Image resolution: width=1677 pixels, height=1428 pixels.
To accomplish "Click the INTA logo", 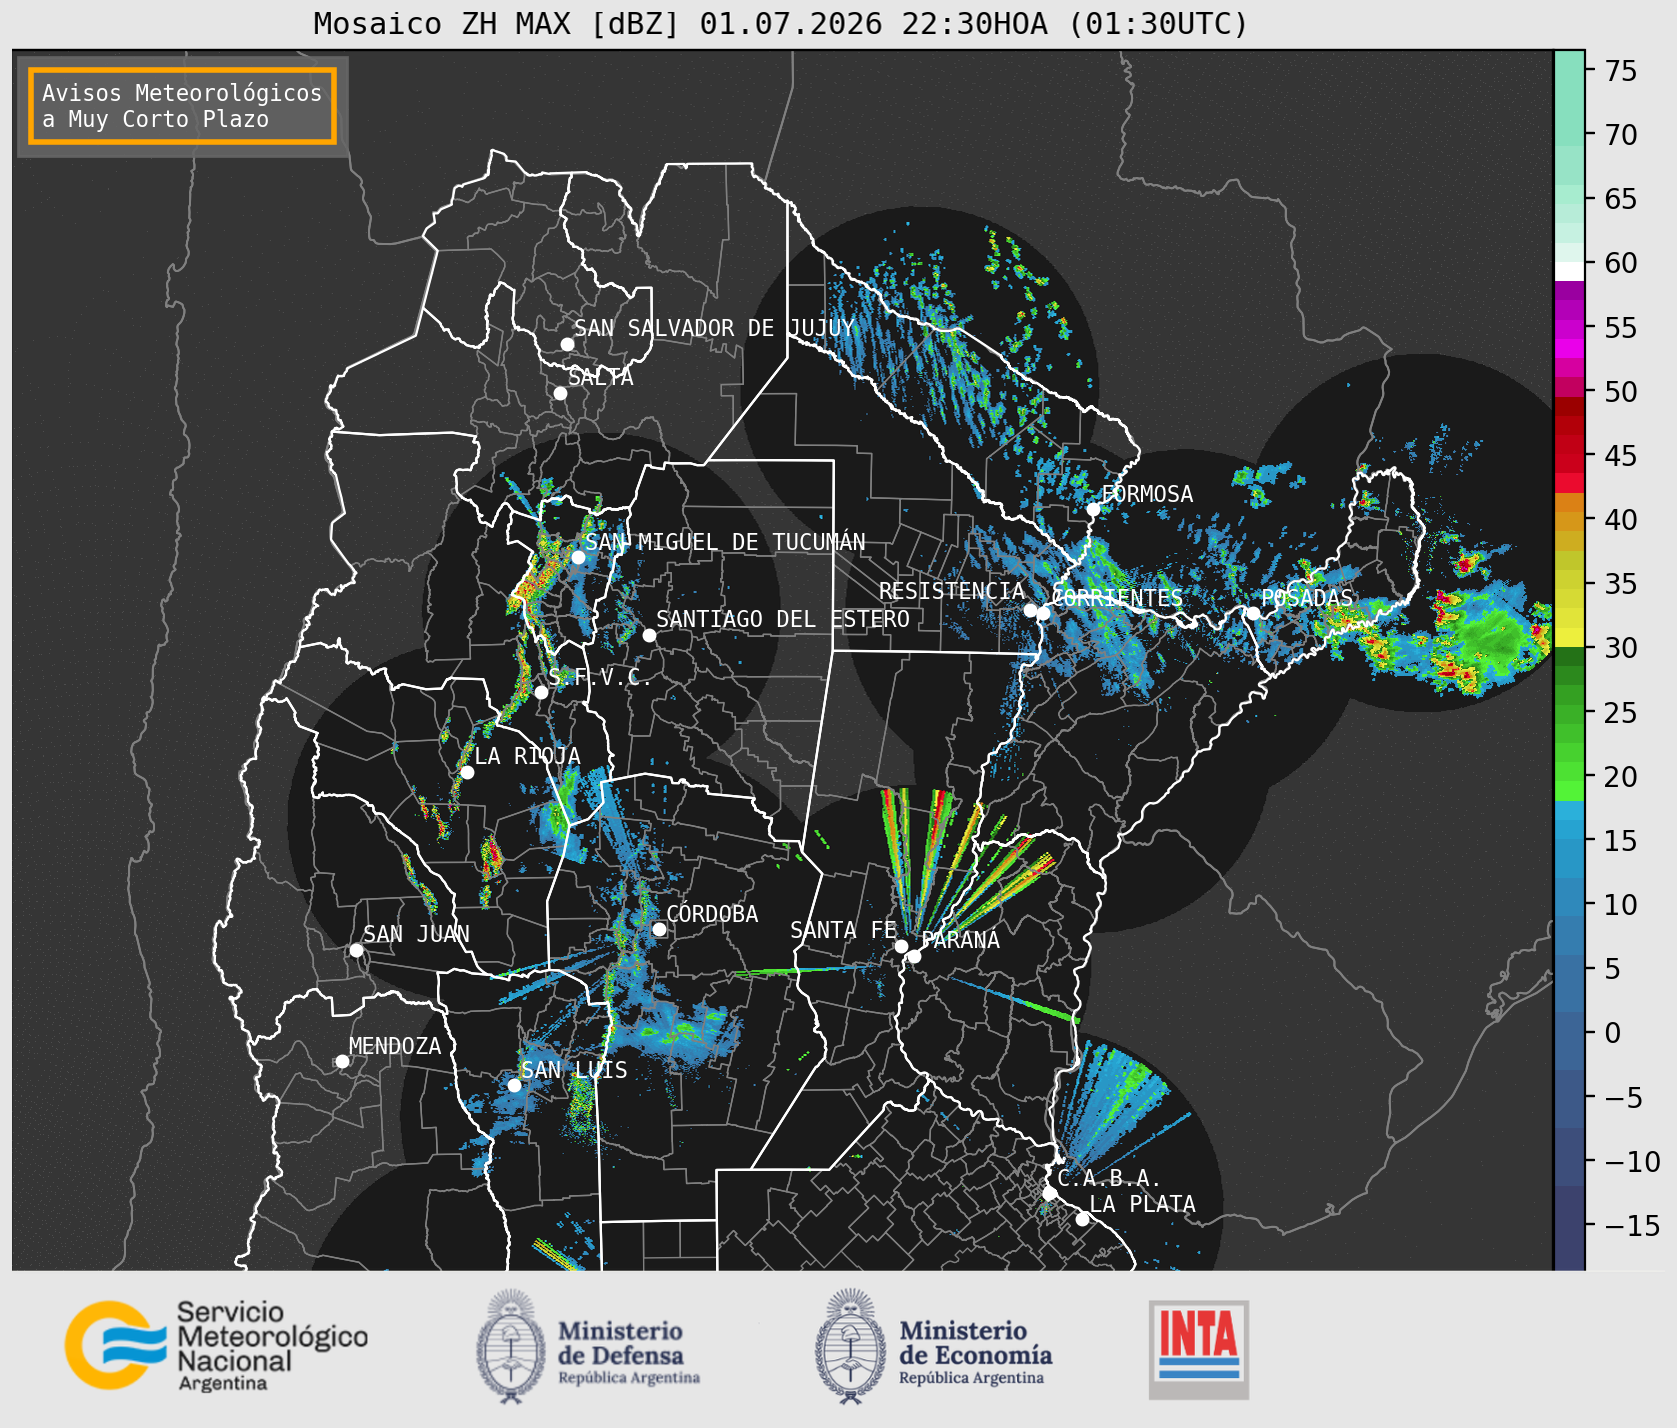I will 1198,1349.
